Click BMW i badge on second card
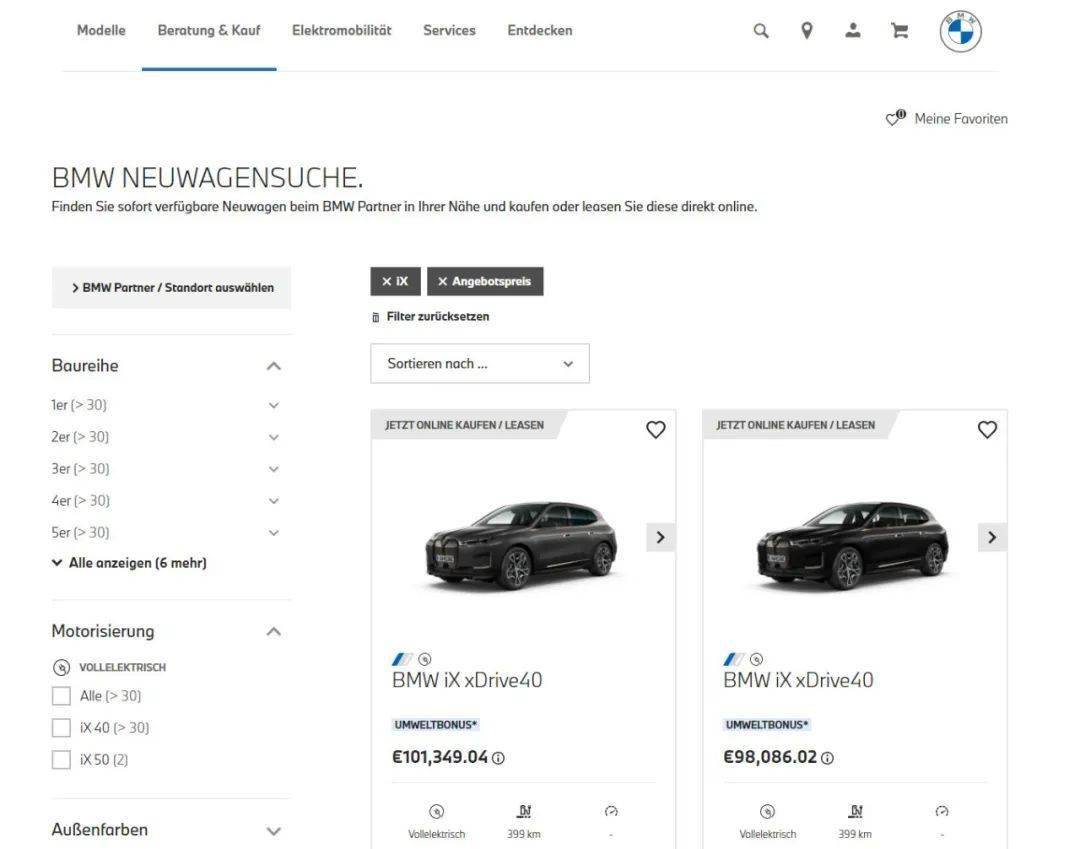This screenshot has width=1080, height=849. (x=734, y=659)
